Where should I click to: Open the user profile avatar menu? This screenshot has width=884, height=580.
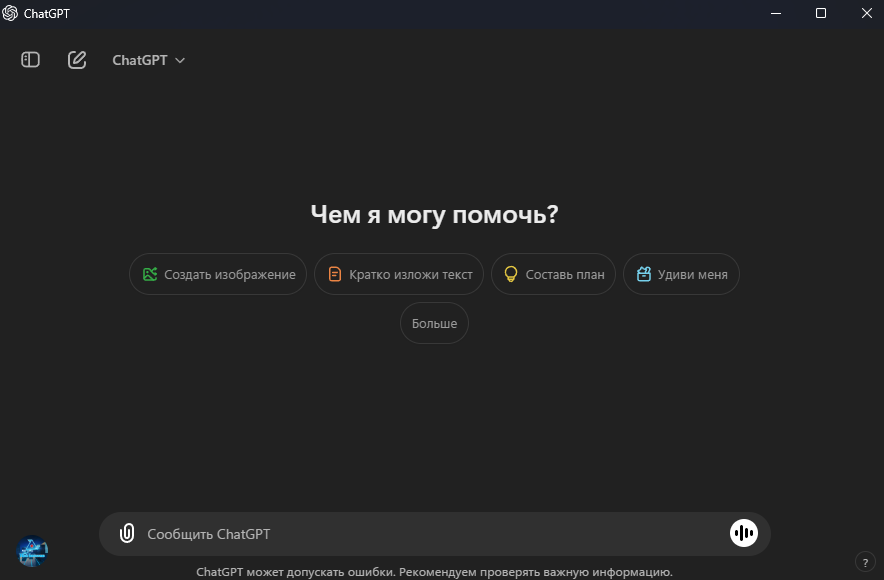(32, 551)
